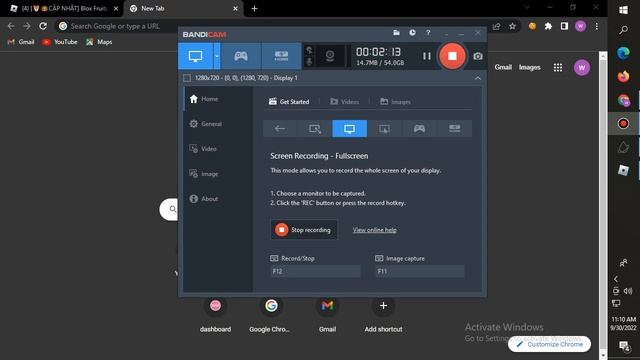Select Bandicam game recording mode
This screenshot has height=360, width=640.
click(240, 56)
